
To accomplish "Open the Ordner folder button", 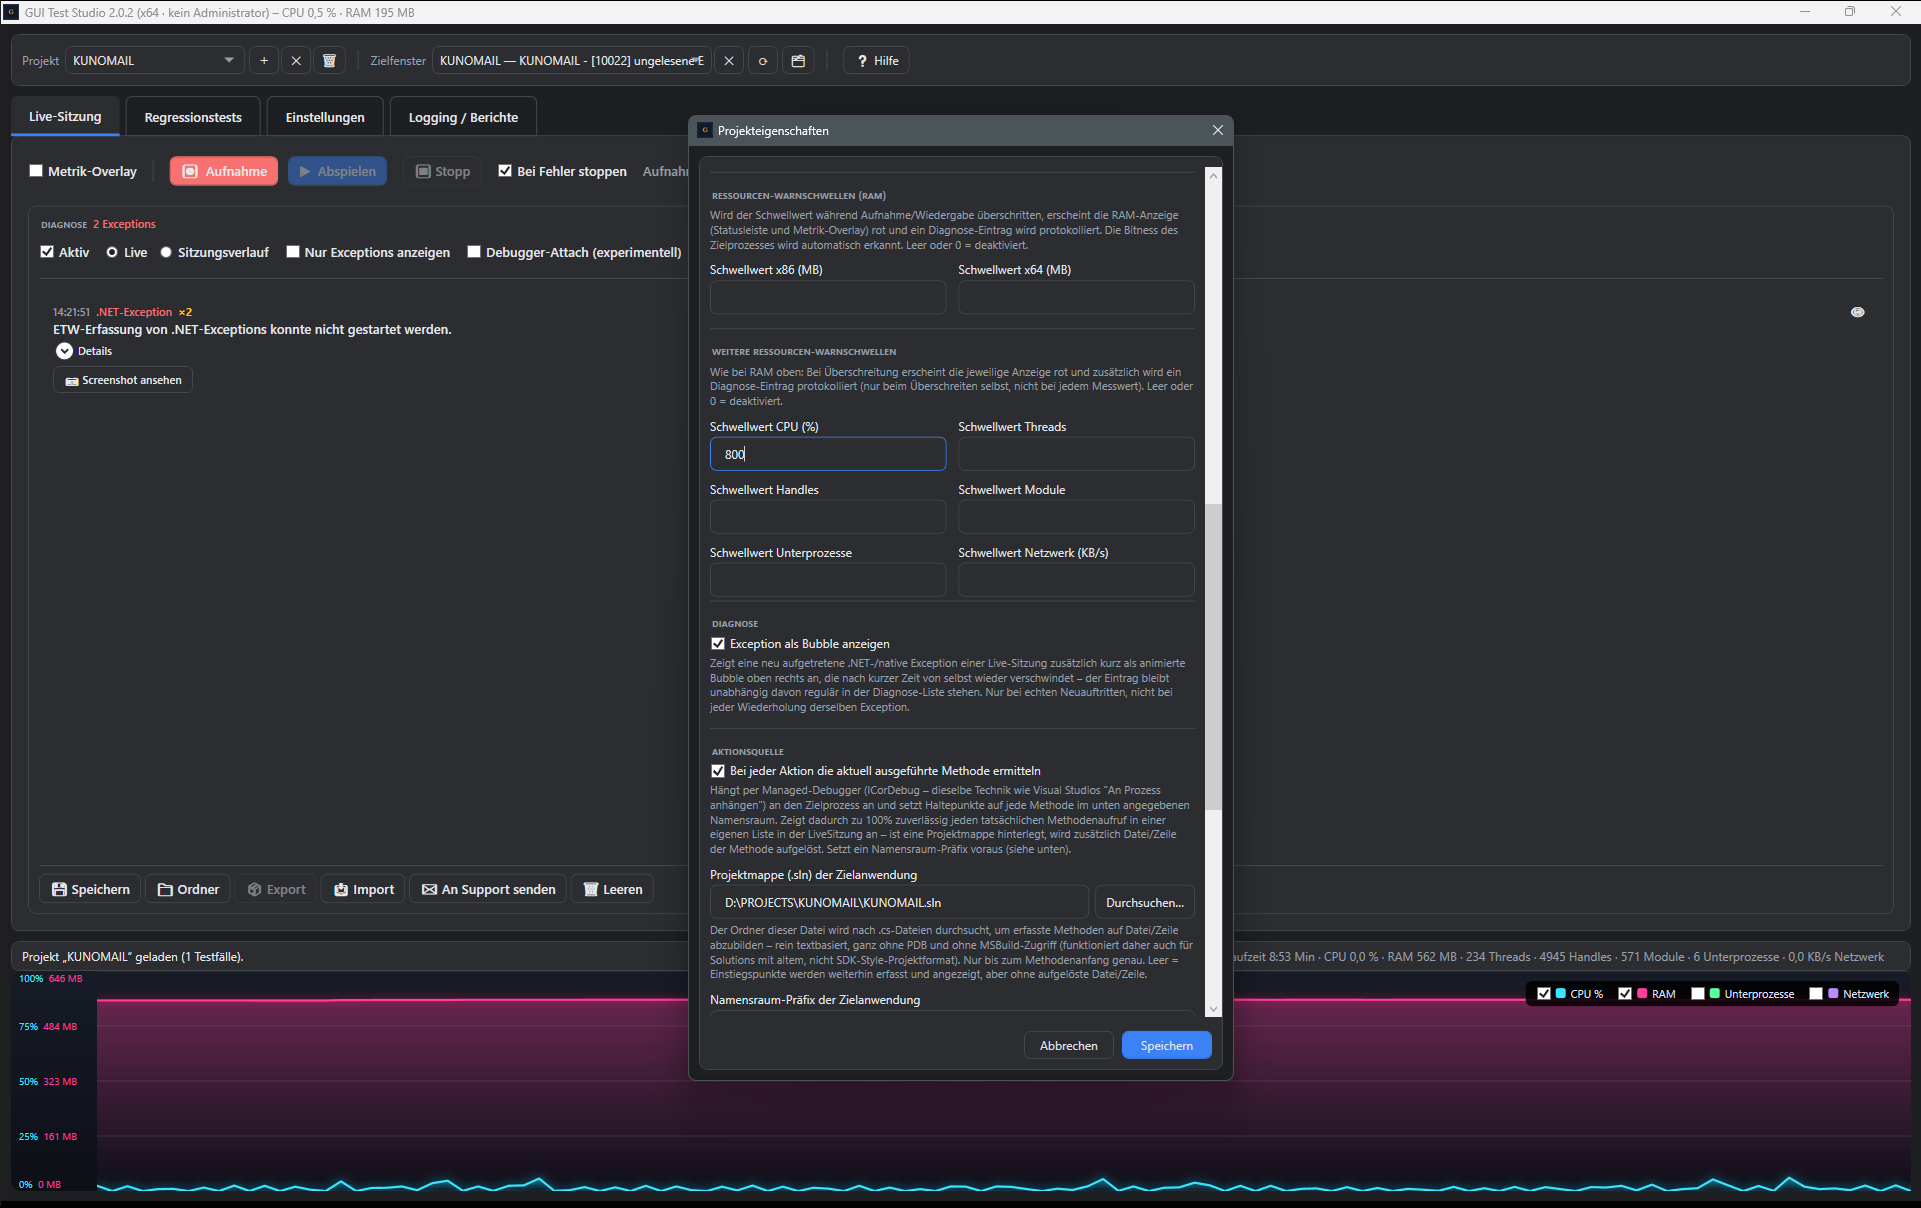I will [188, 889].
